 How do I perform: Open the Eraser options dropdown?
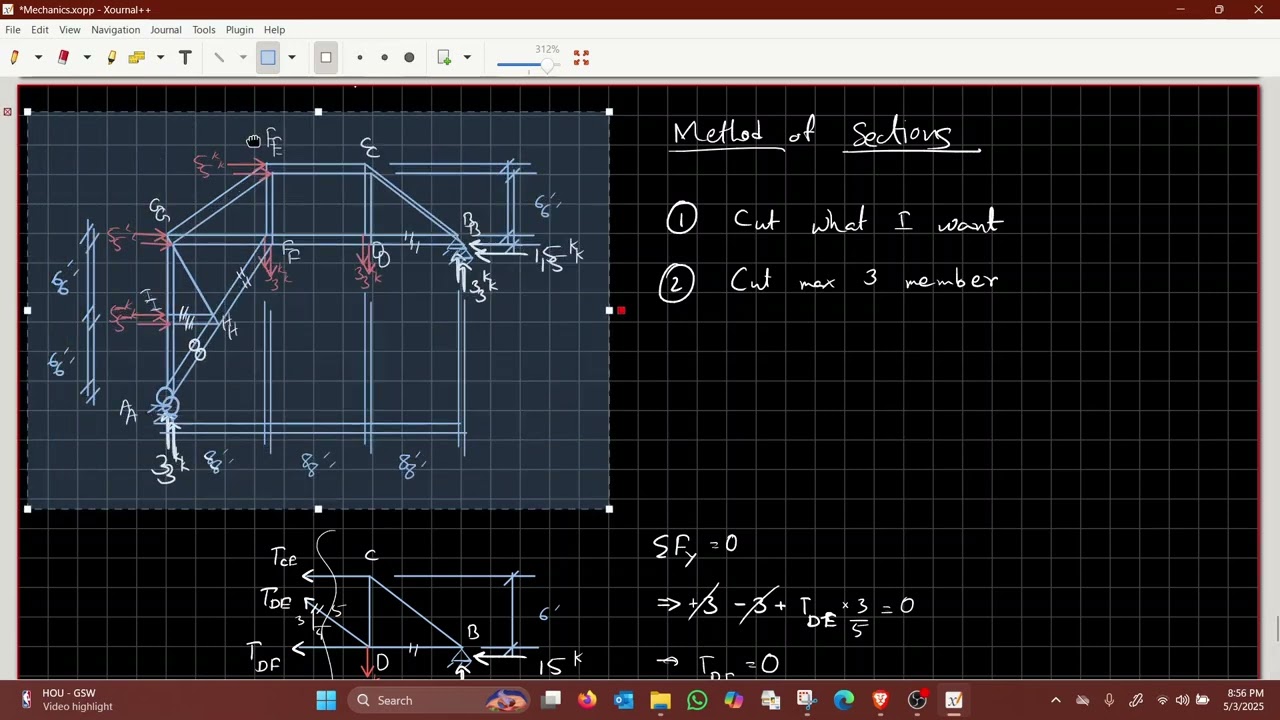(87, 58)
